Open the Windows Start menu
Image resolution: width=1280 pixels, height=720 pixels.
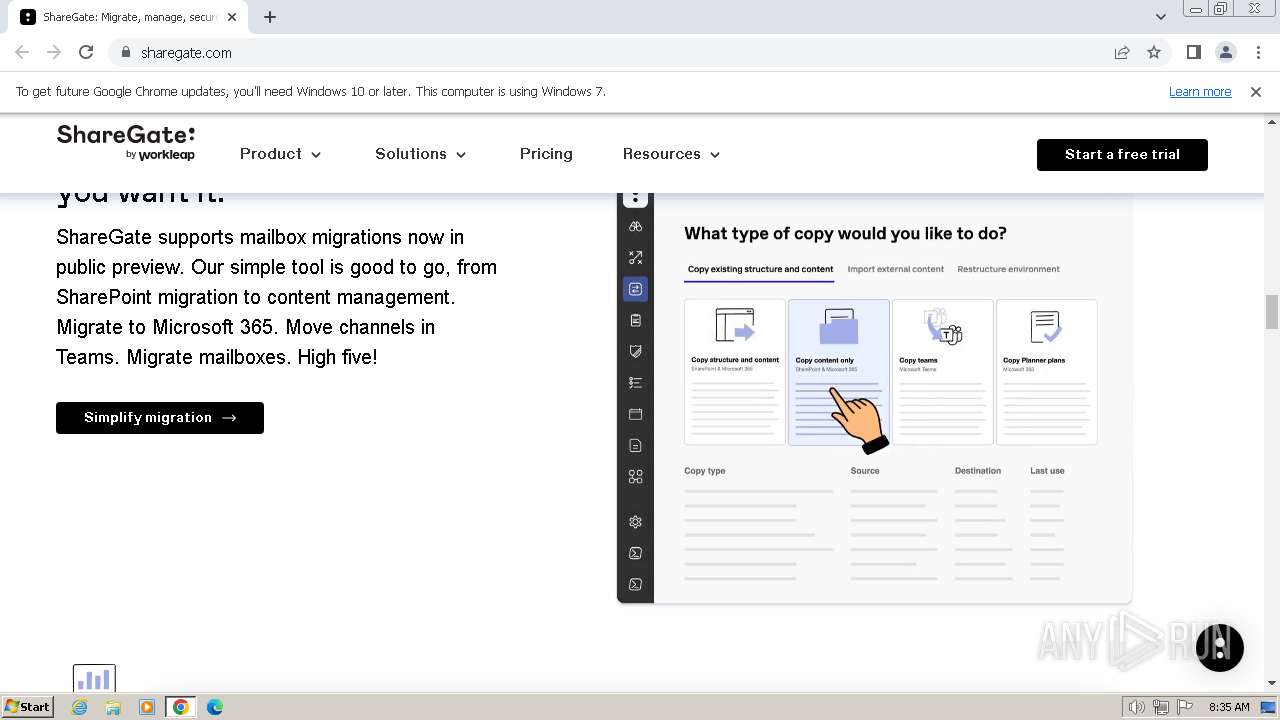27,707
